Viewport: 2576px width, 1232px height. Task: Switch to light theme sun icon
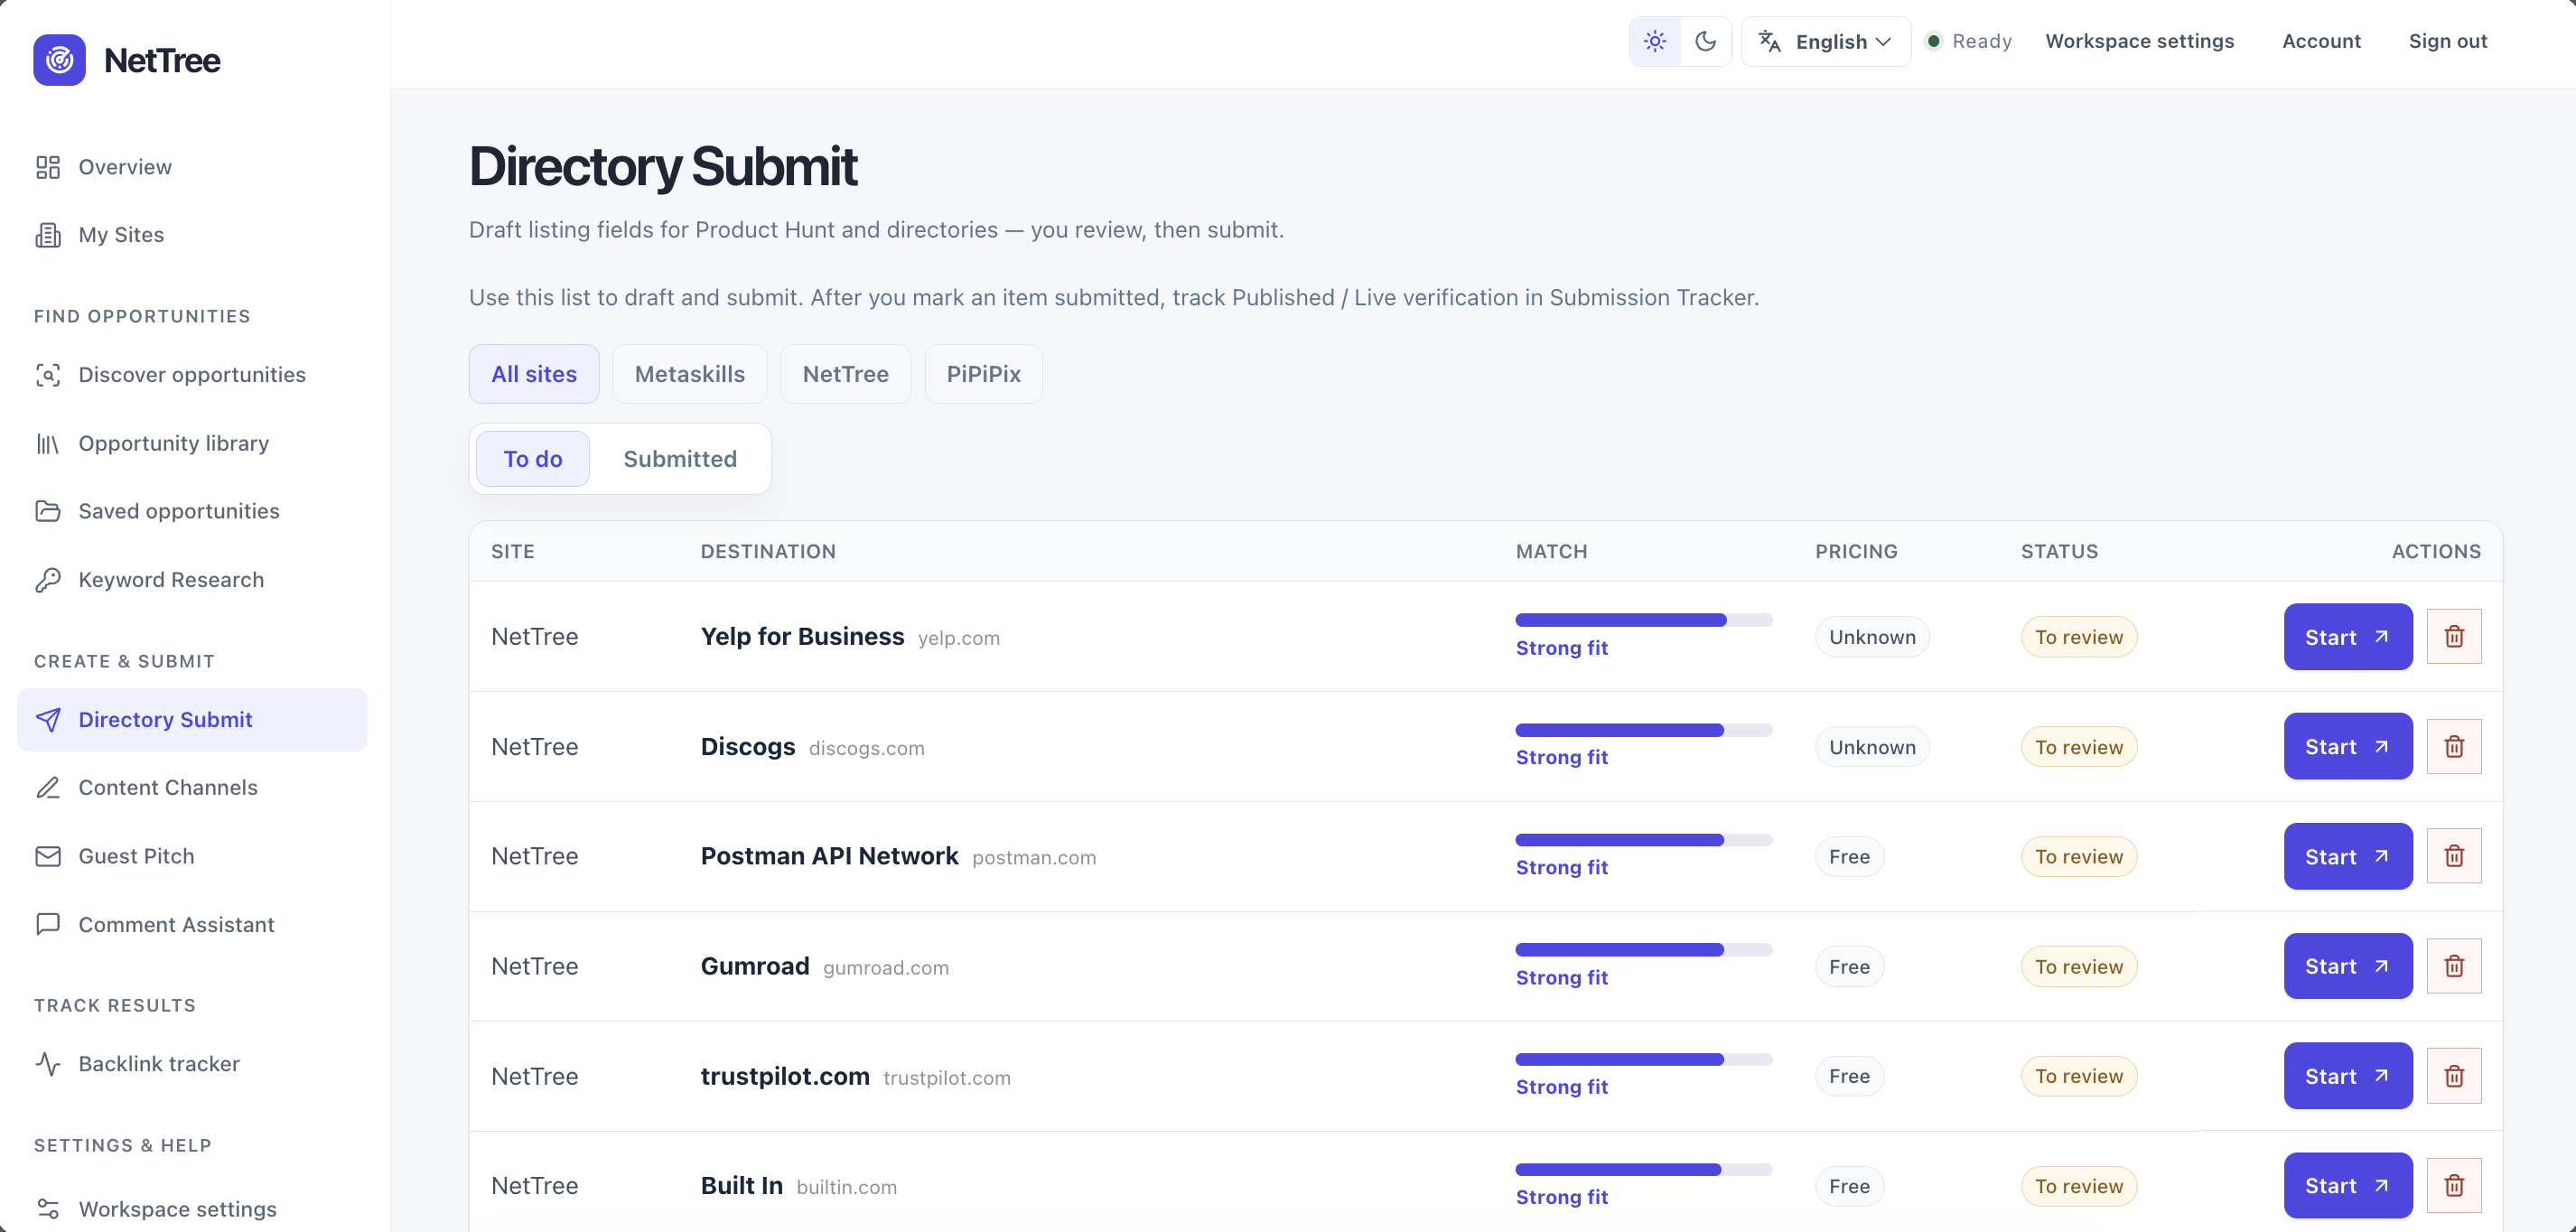point(1655,41)
